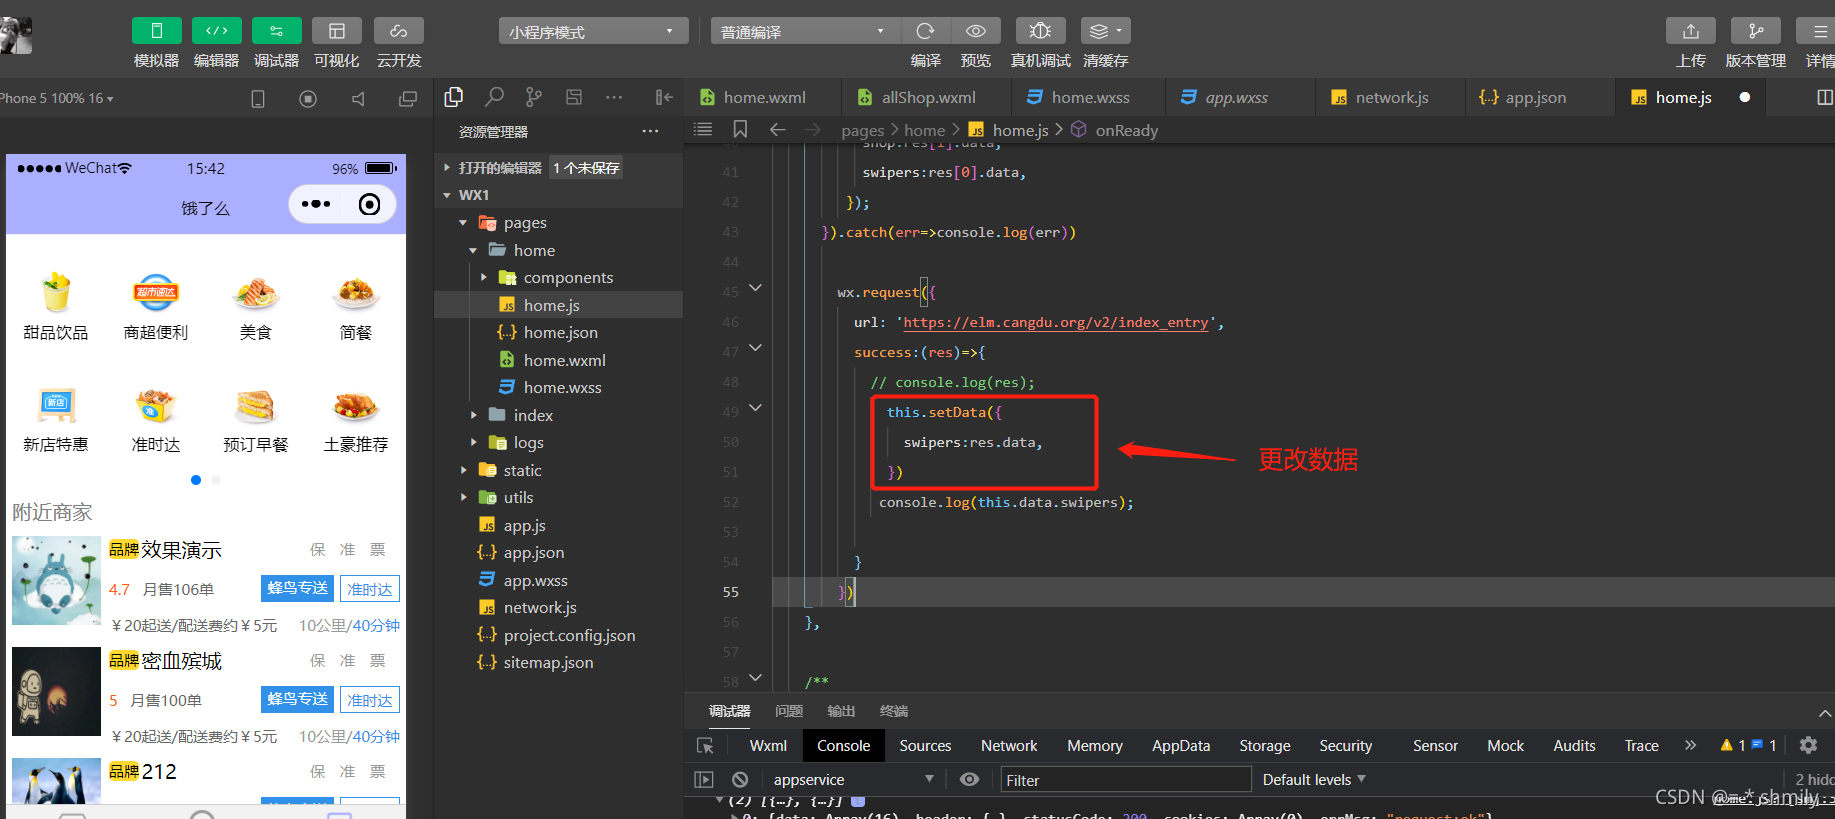Click the preview eye icon

click(x=976, y=31)
